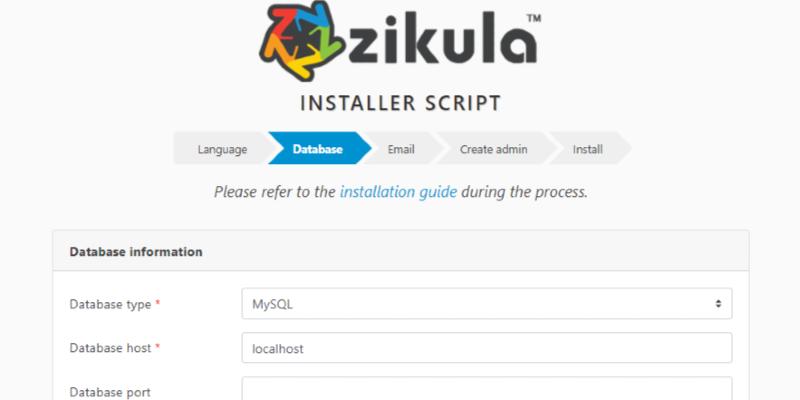Image resolution: width=800 pixels, height=400 pixels.
Task: Focus the Database host field
Action: click(486, 348)
